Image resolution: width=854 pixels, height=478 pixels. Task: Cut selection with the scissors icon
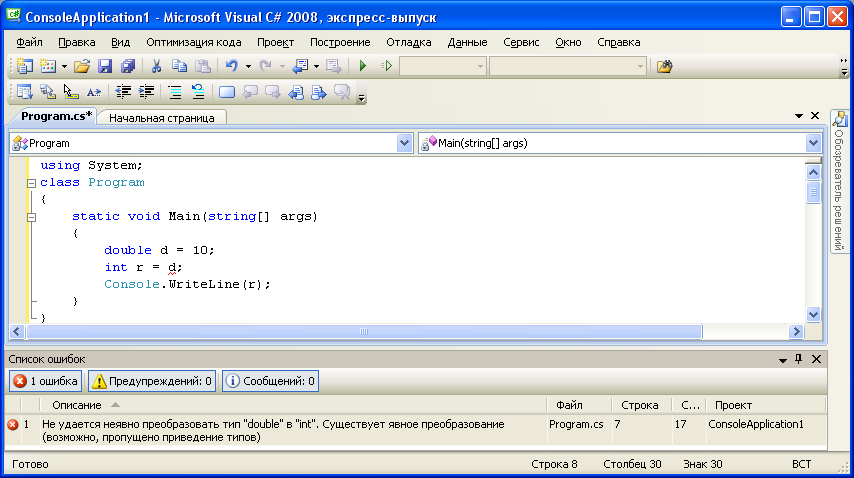point(156,66)
